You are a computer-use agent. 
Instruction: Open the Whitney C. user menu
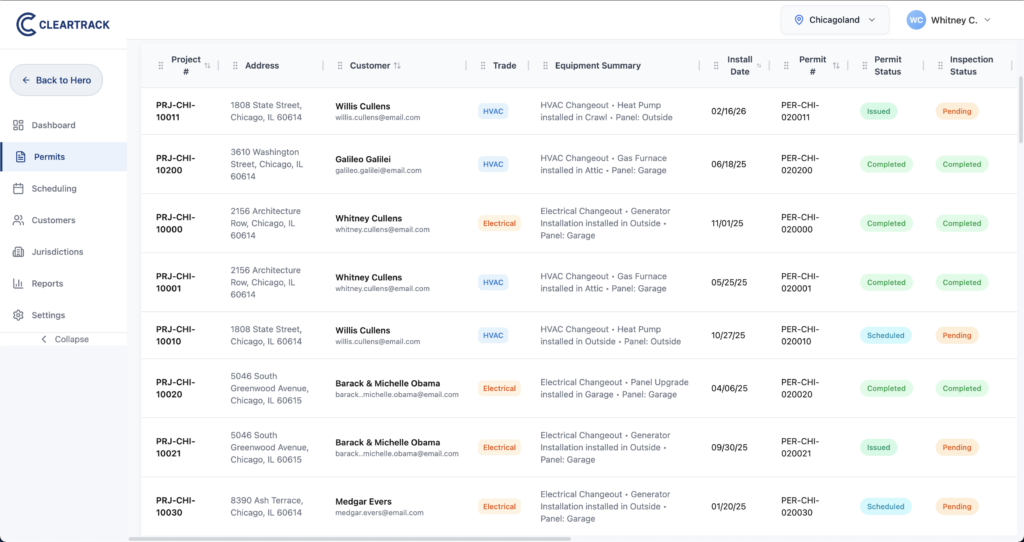pos(948,20)
